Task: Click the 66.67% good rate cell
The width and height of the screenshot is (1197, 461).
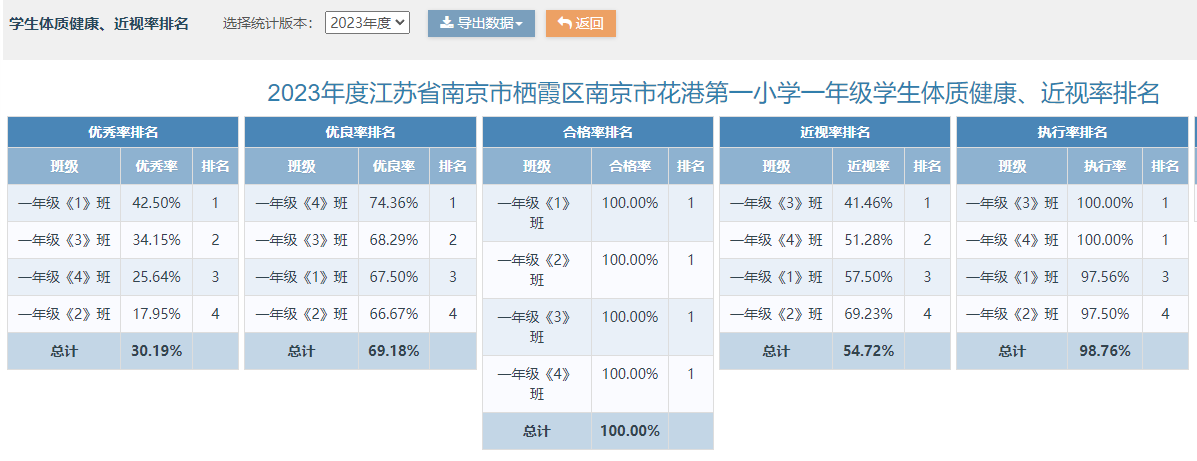Action: (x=394, y=314)
